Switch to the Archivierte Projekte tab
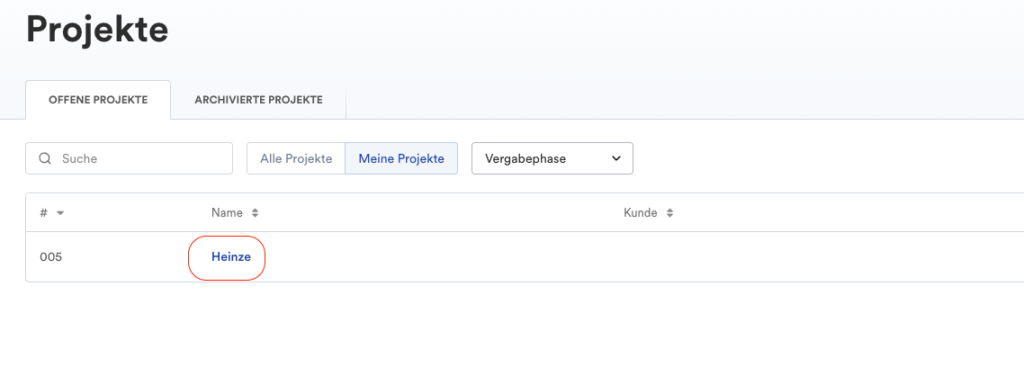This screenshot has height=376, width=1024. tap(259, 100)
